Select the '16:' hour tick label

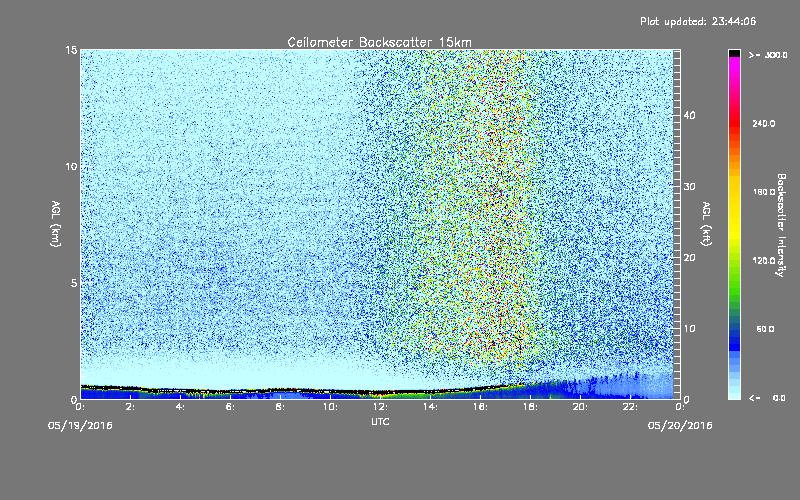pos(481,407)
